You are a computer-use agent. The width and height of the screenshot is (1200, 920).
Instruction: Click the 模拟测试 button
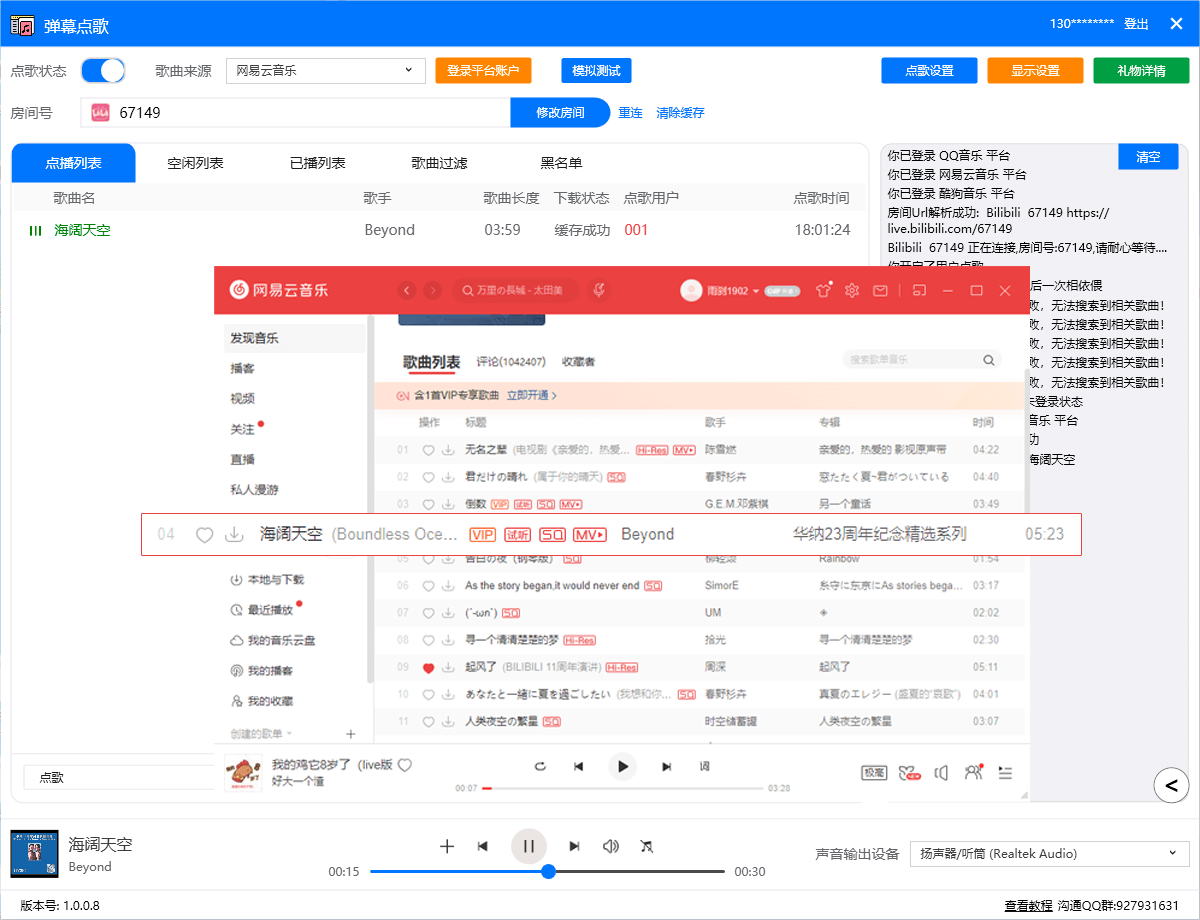[596, 71]
